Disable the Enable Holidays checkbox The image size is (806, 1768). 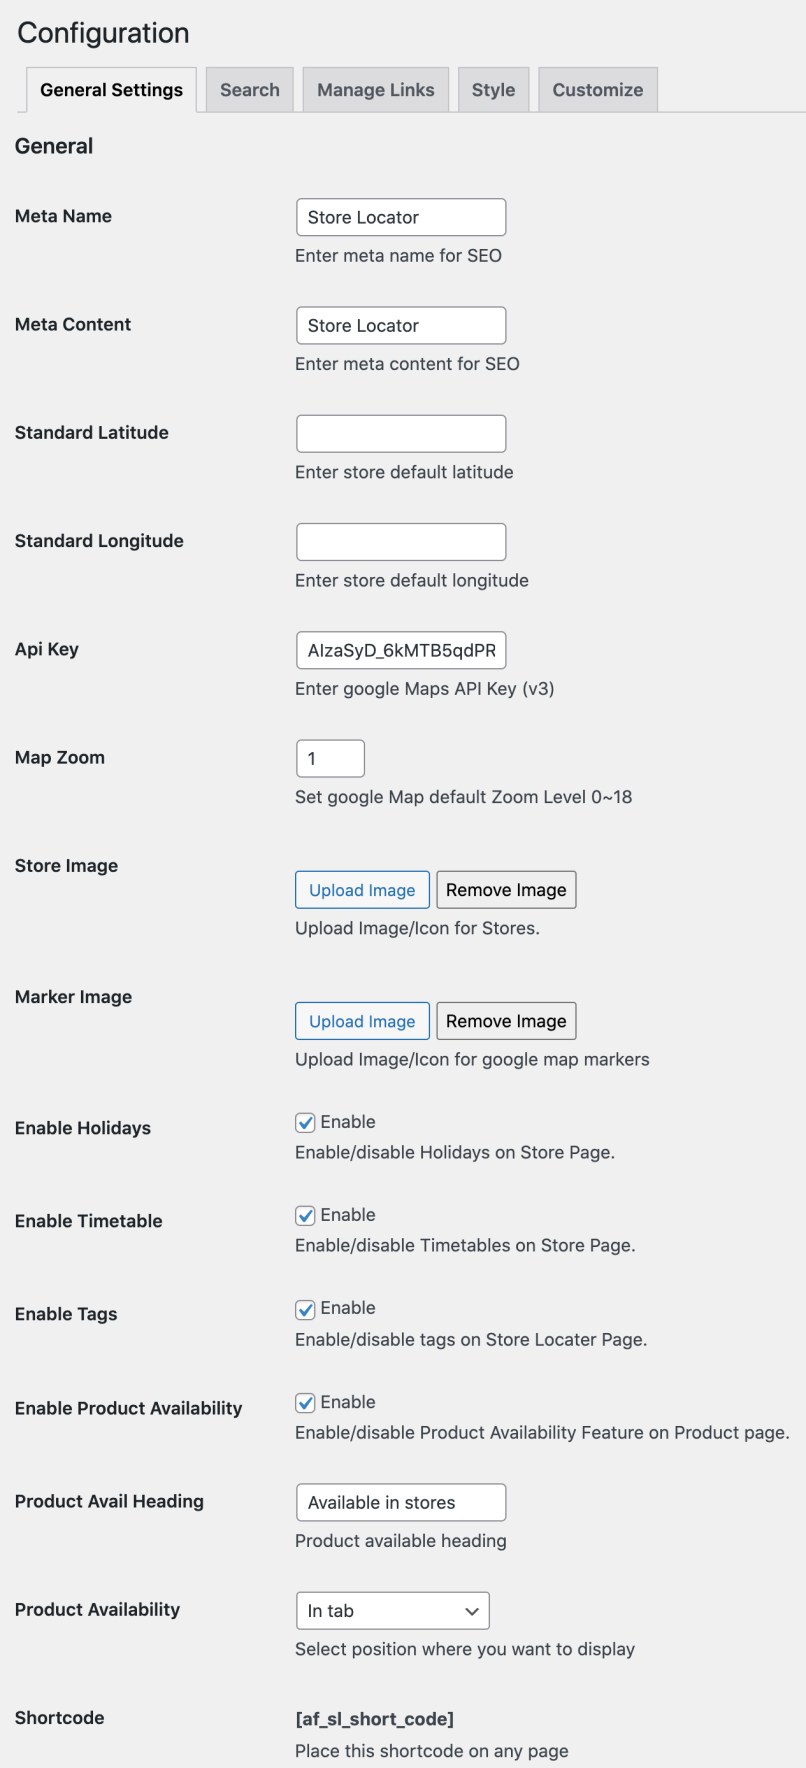point(305,1122)
